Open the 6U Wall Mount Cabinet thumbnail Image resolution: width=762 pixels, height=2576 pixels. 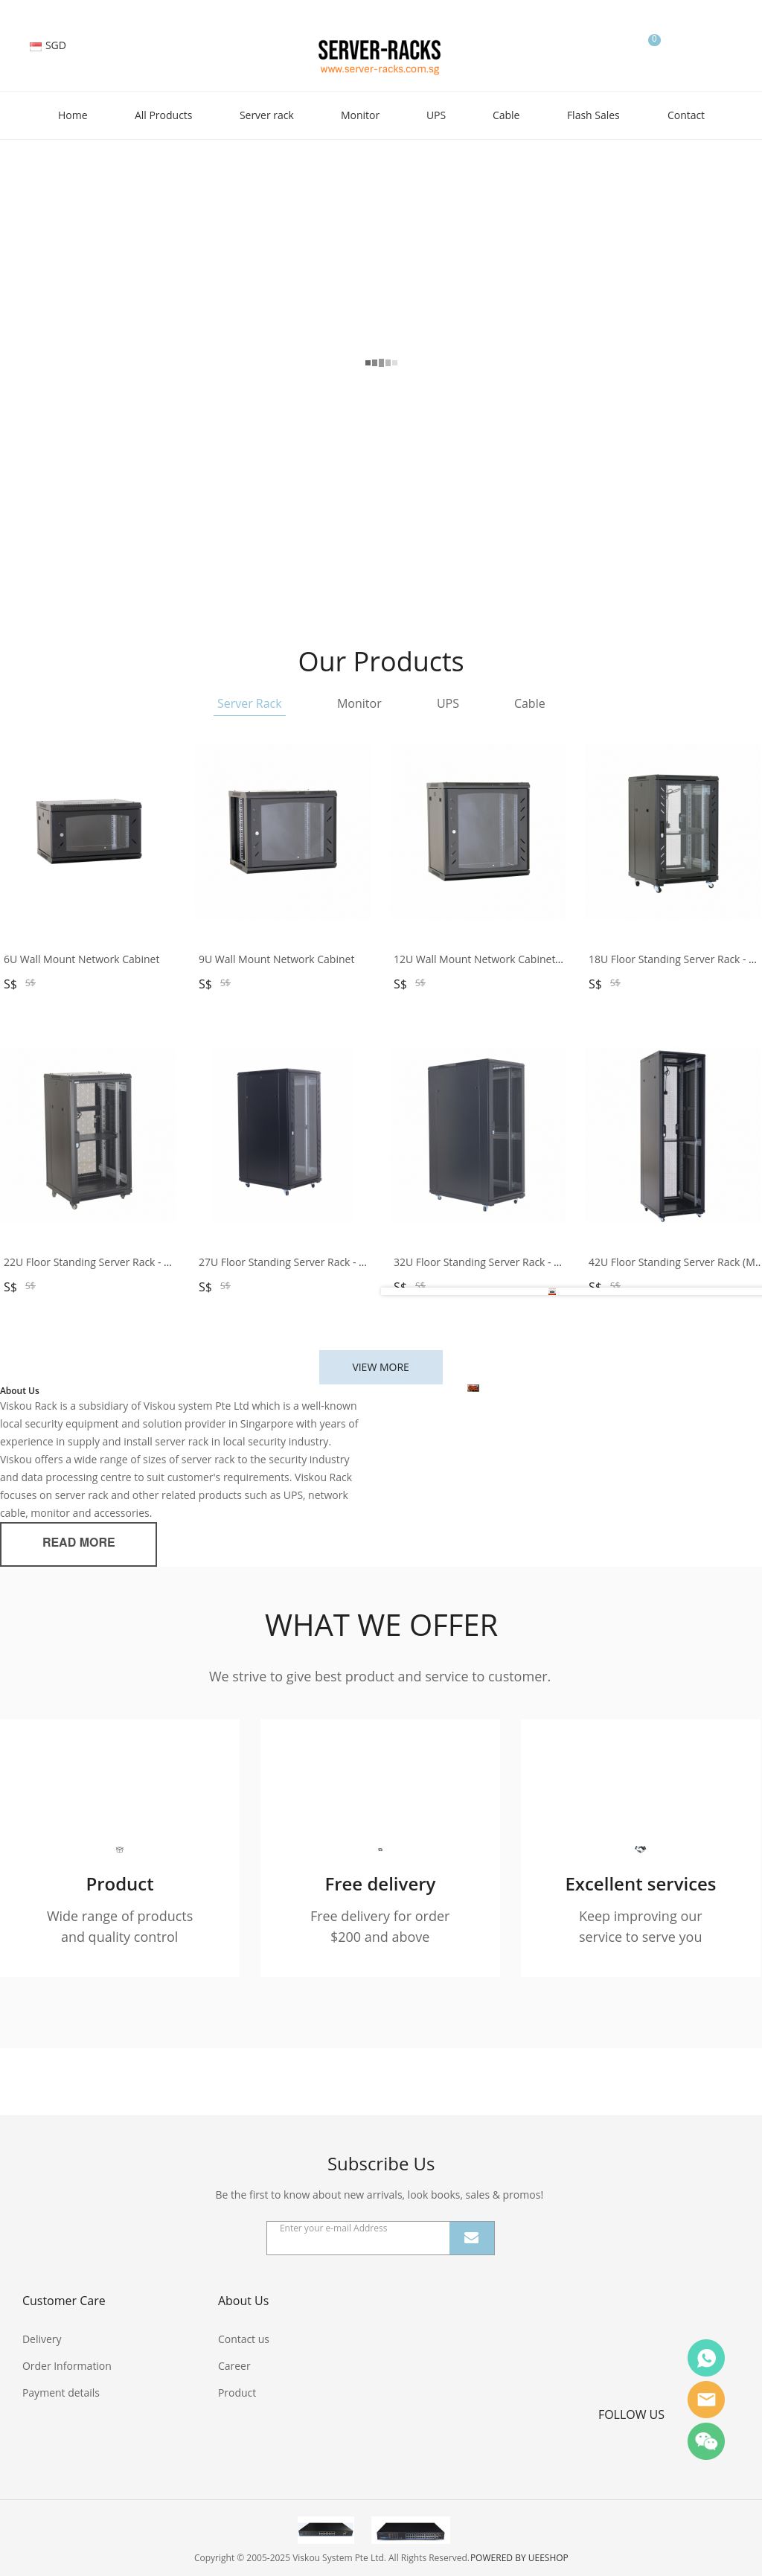[x=88, y=832]
